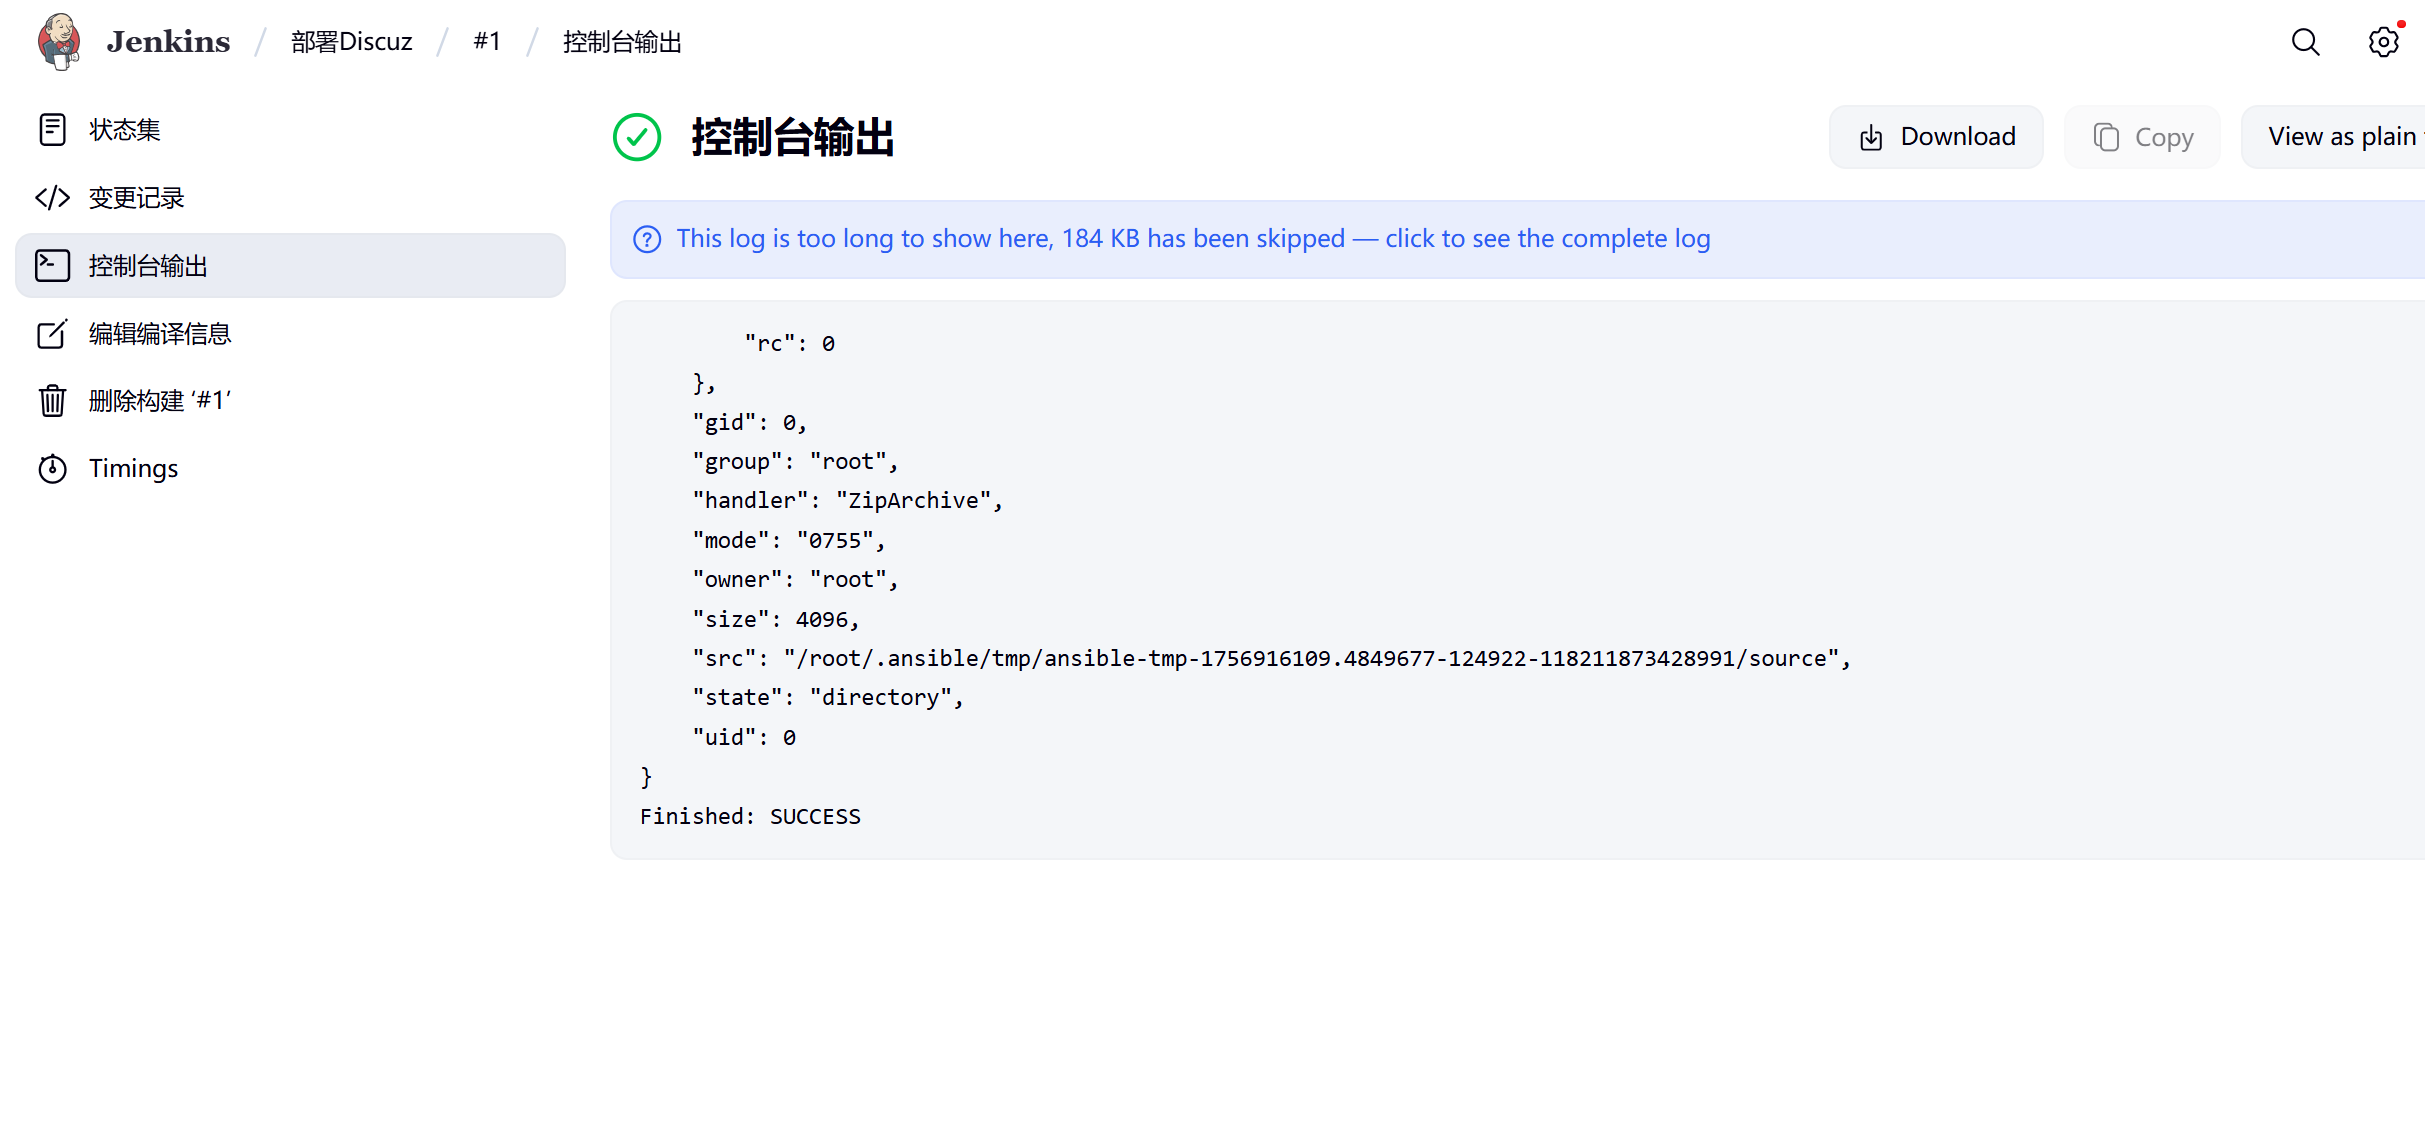Copy the console output

(x=2142, y=137)
